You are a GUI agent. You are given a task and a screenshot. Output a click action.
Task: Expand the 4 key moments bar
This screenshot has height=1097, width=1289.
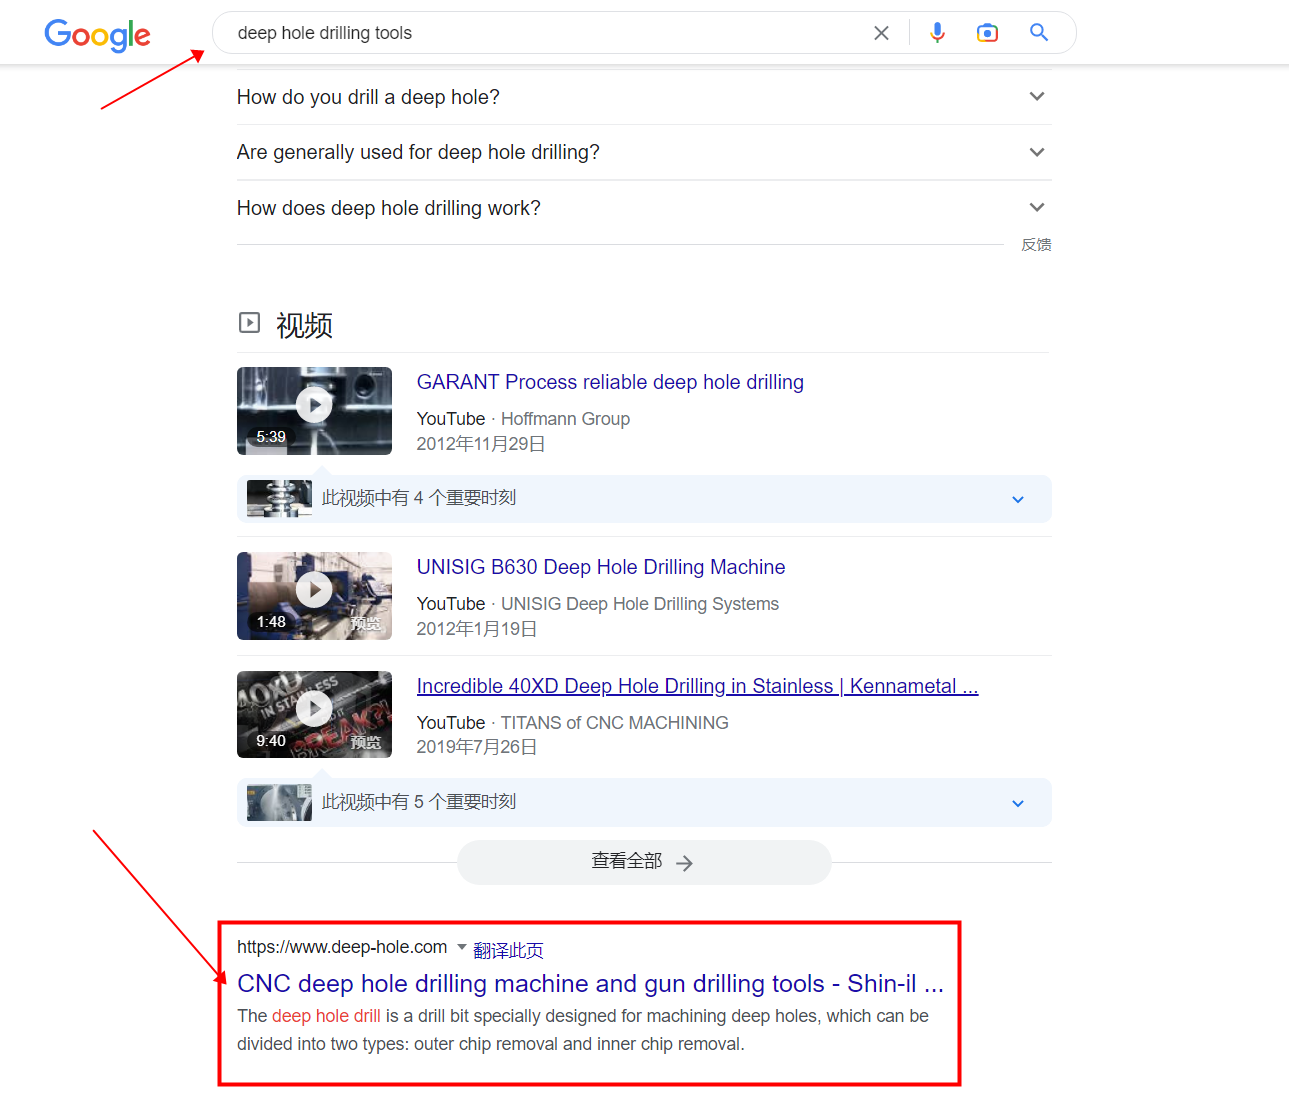pyautogui.click(x=644, y=499)
